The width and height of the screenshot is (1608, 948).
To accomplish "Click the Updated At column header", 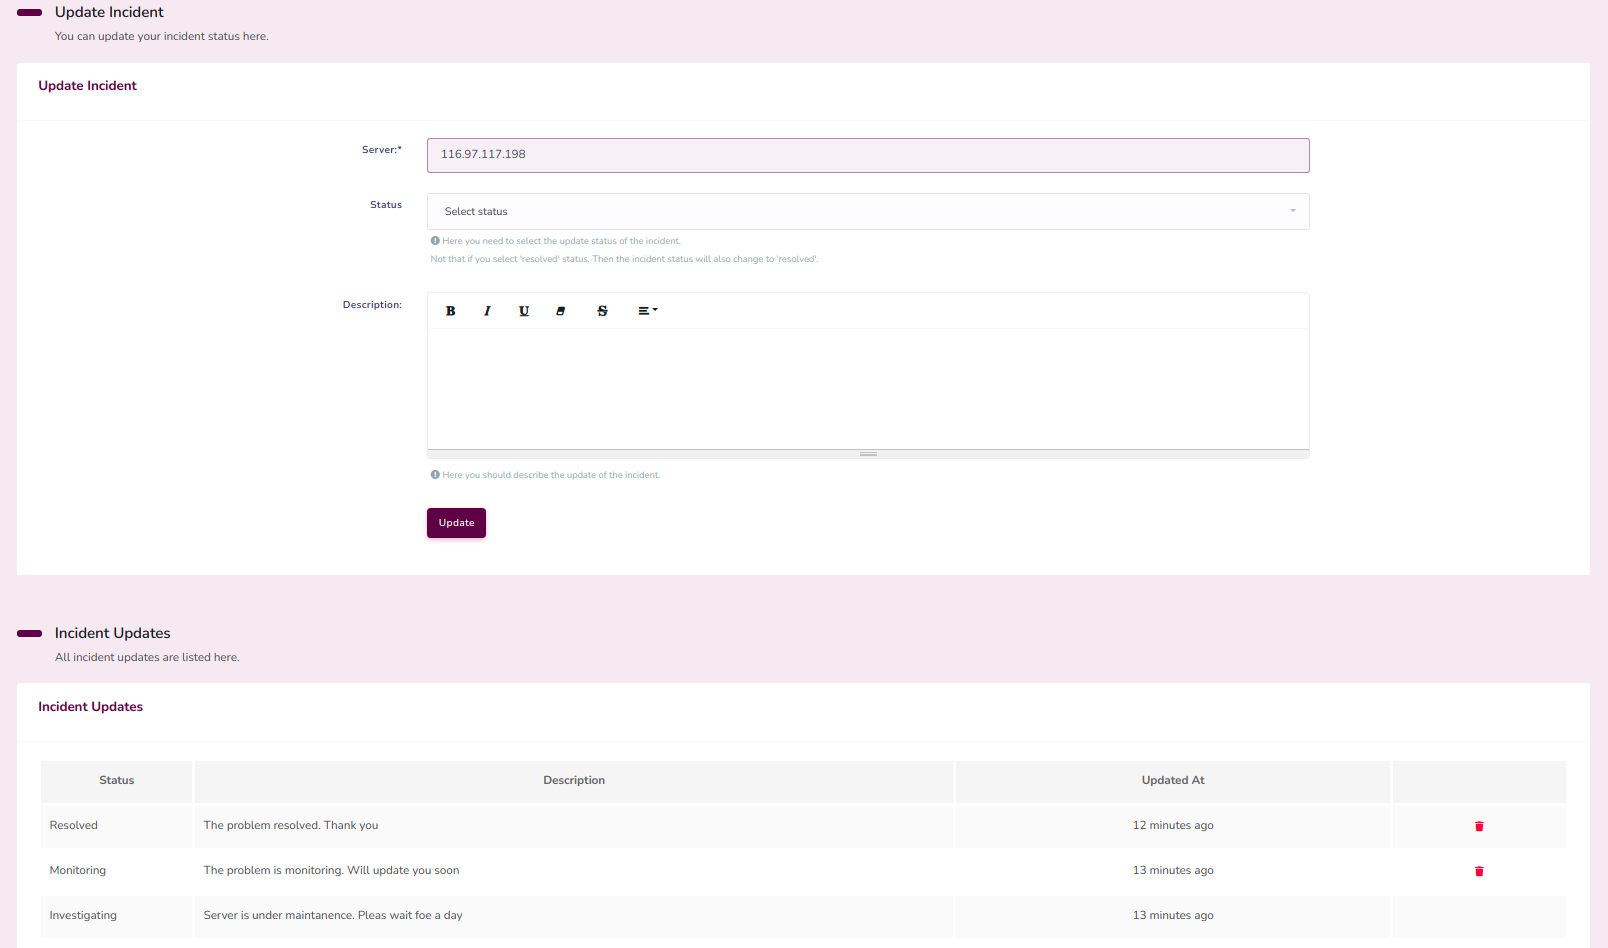I will (1172, 781).
